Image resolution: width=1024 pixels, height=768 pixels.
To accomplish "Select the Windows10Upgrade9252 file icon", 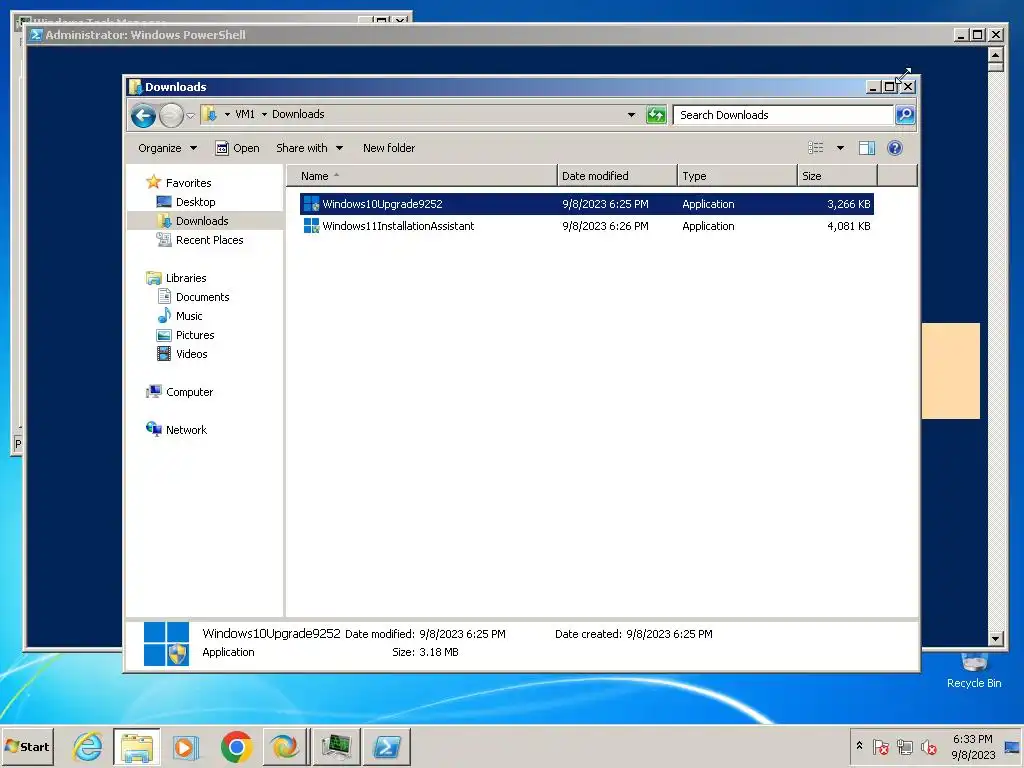I will pyautogui.click(x=312, y=204).
